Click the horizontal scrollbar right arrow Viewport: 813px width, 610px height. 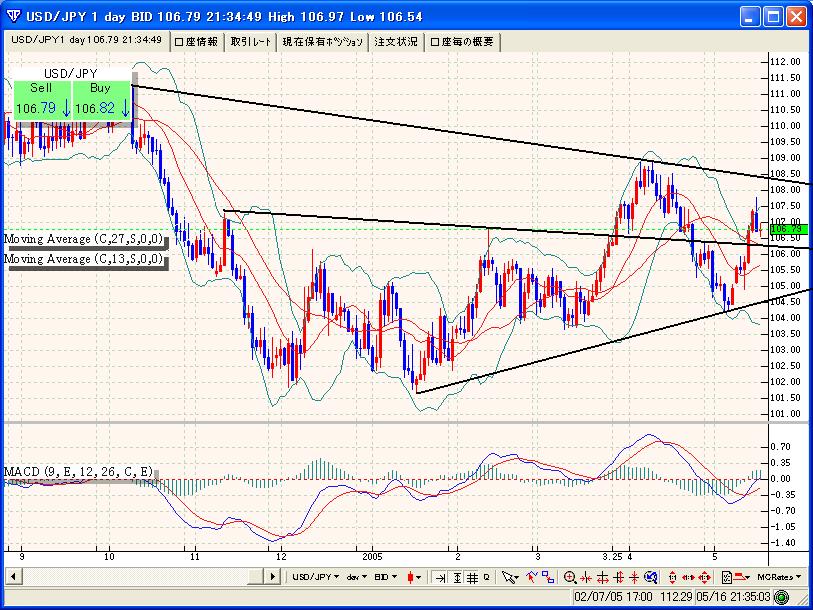point(273,577)
